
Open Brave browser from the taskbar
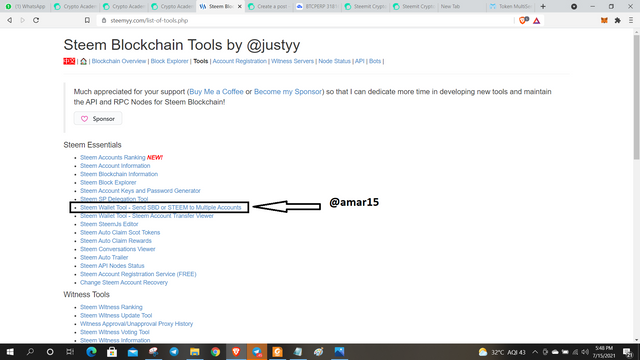(236, 352)
